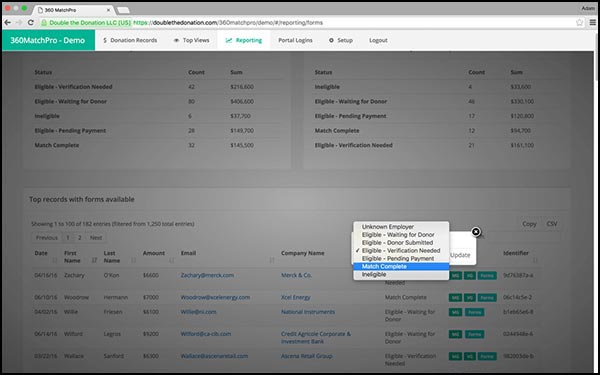Click the 360MatchPro - Demo brand link
This screenshot has height=375, width=600.
point(48,40)
